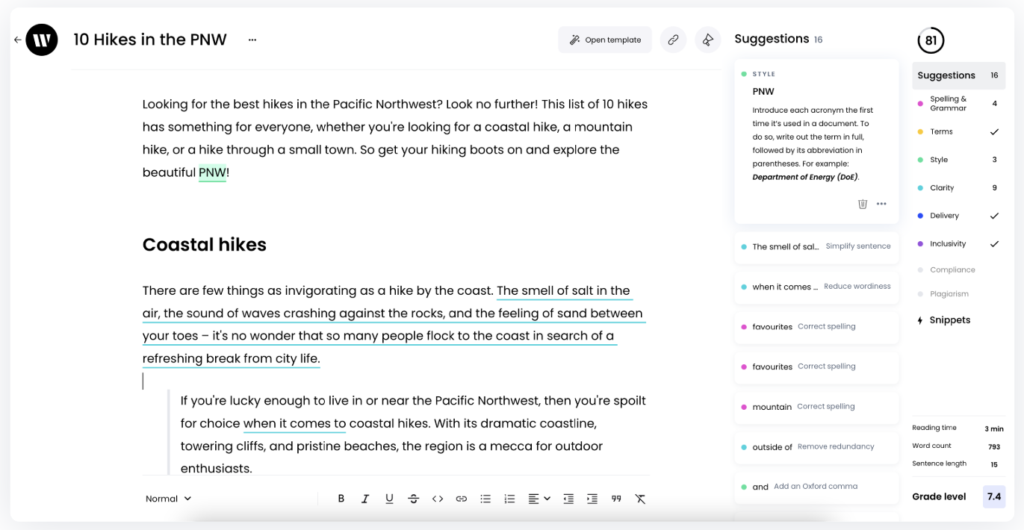Screen dimensions: 1024x530
Task: Click the Coastal hikes heading
Action: click(204, 245)
